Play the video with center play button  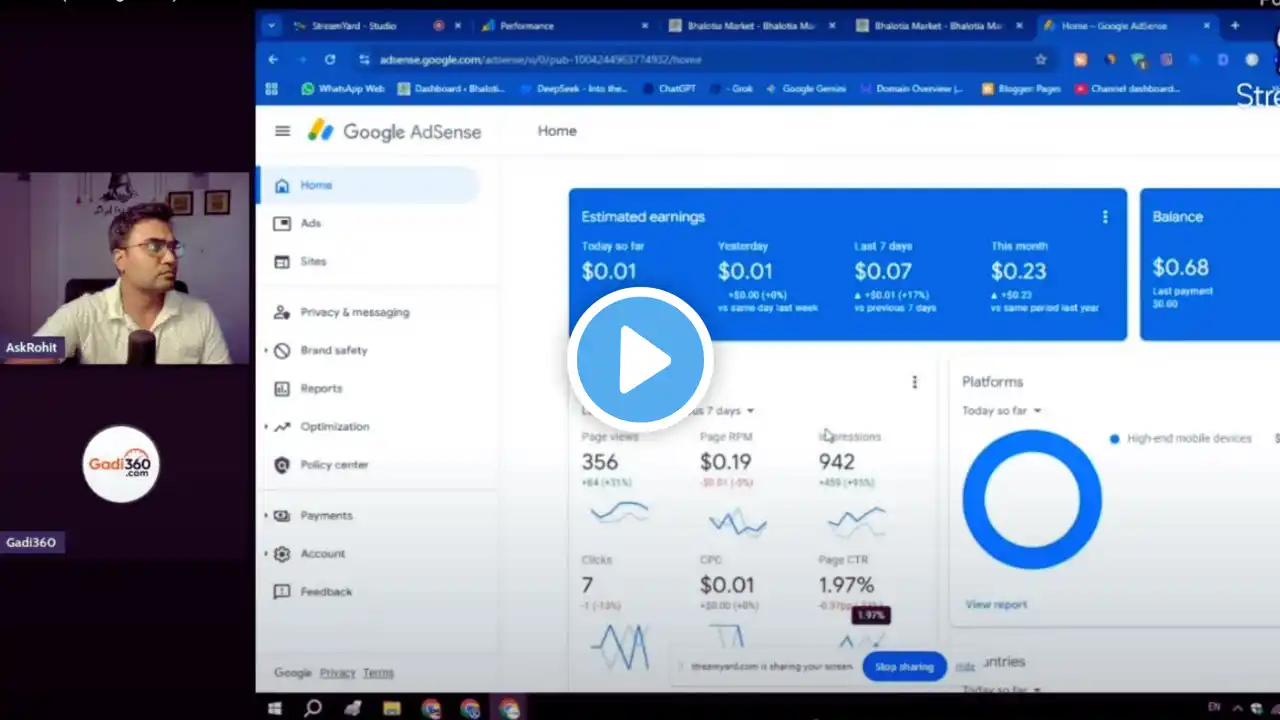640,358
